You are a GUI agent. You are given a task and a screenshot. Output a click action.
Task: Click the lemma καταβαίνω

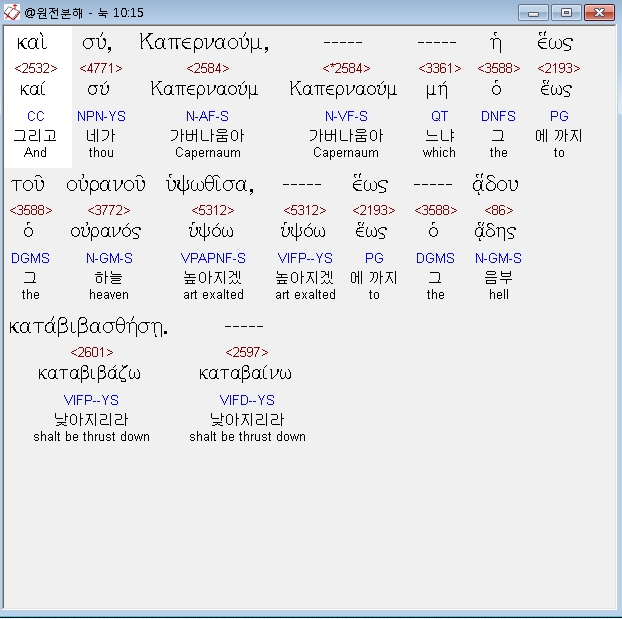click(245, 373)
